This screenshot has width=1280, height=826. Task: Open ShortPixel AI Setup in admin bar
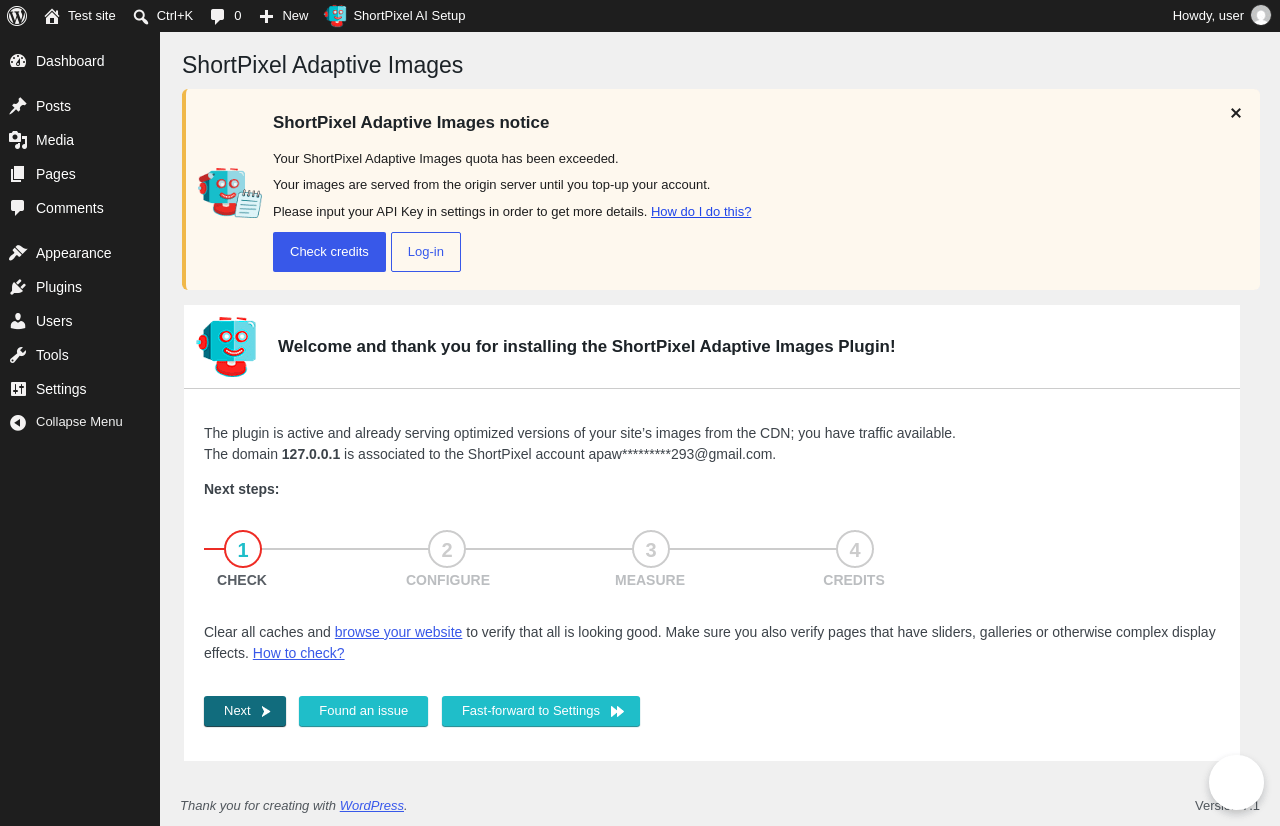click(x=409, y=16)
